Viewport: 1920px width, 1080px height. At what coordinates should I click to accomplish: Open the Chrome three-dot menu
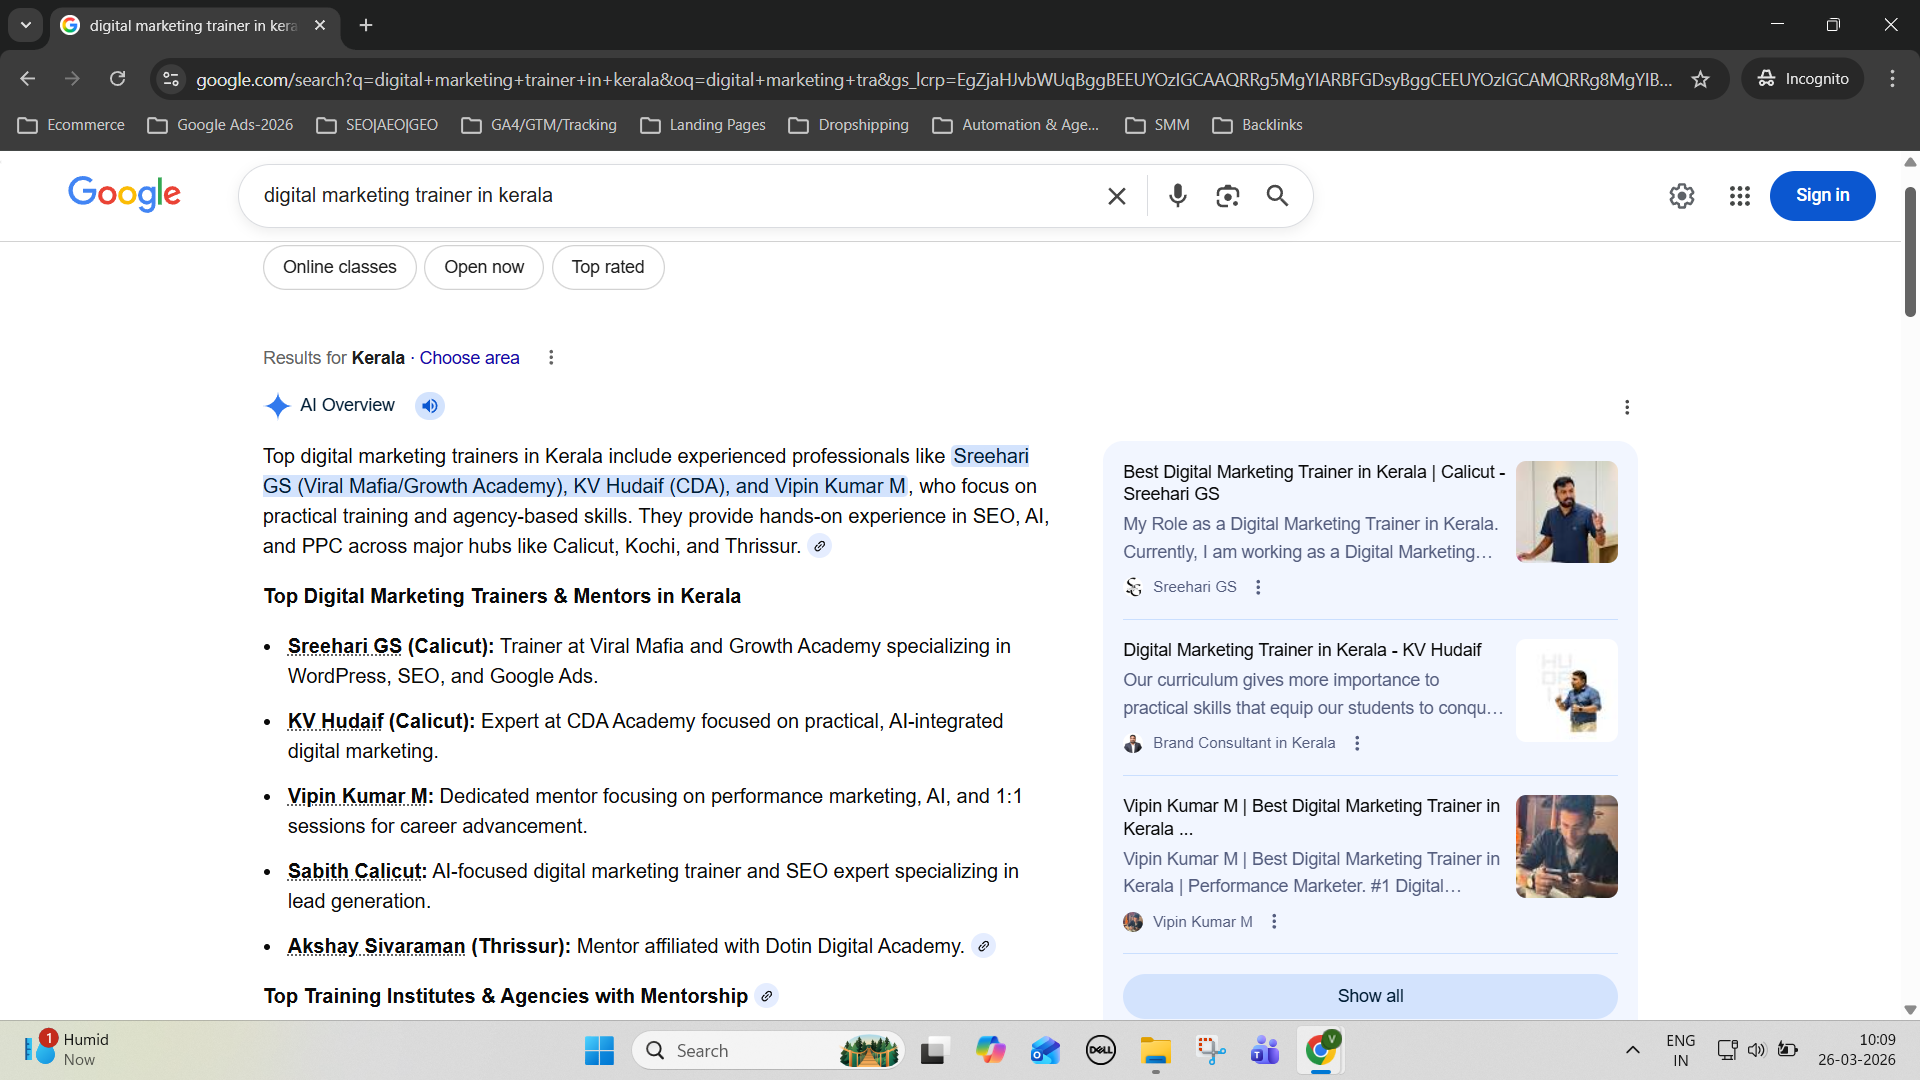coord(1892,79)
